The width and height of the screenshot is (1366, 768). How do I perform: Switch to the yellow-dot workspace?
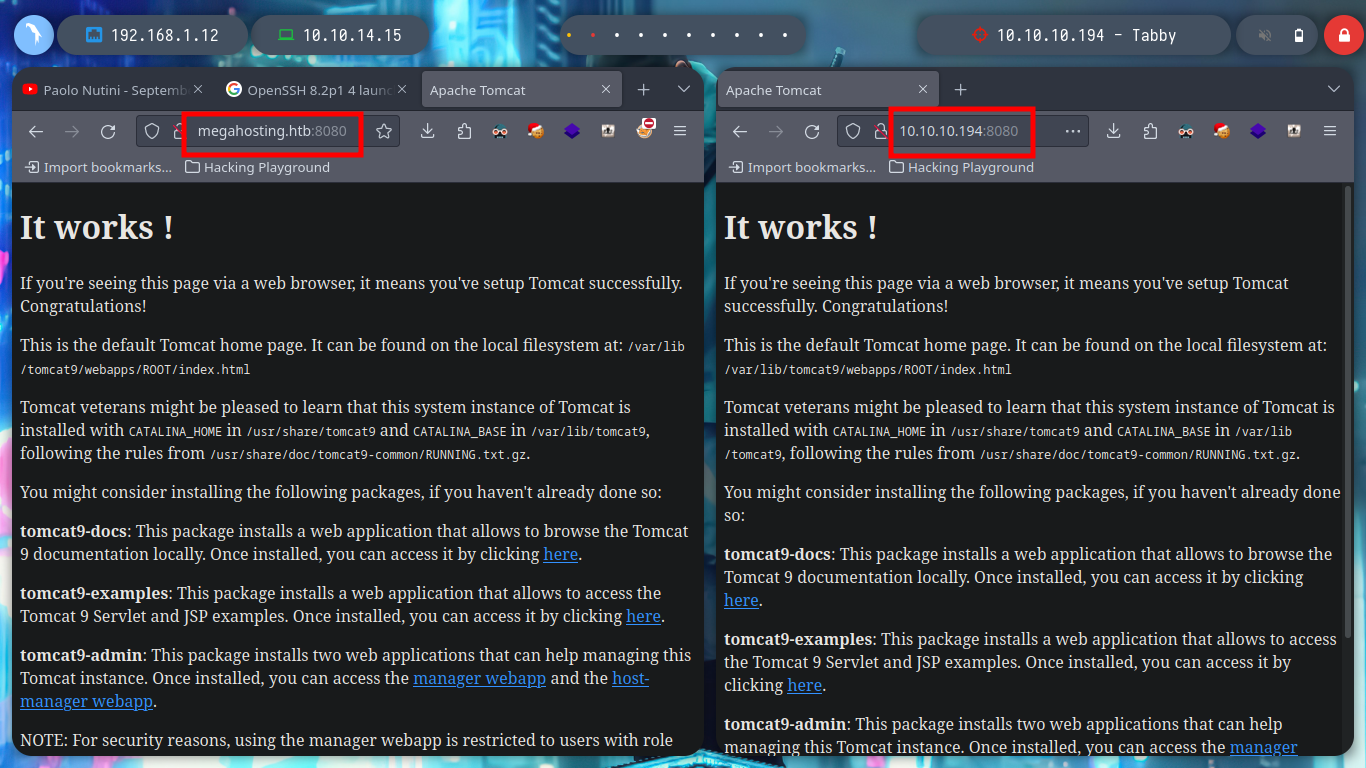pos(569,35)
